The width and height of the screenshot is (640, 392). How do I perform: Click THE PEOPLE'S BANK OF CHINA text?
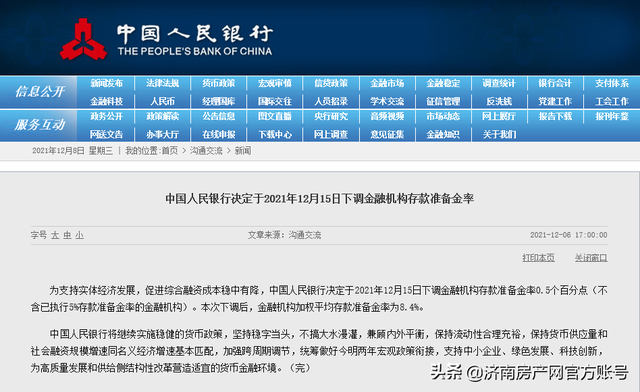[195, 51]
